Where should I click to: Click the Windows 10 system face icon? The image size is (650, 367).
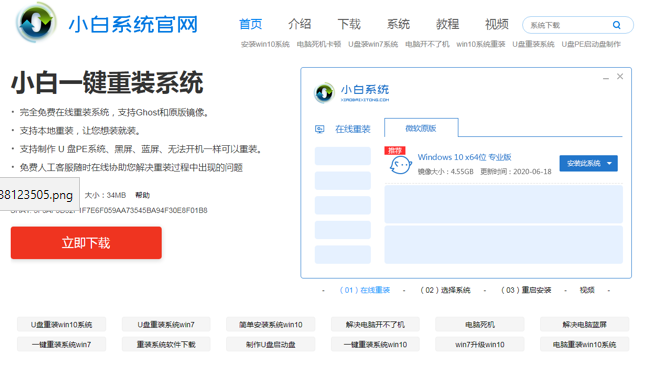click(400, 165)
